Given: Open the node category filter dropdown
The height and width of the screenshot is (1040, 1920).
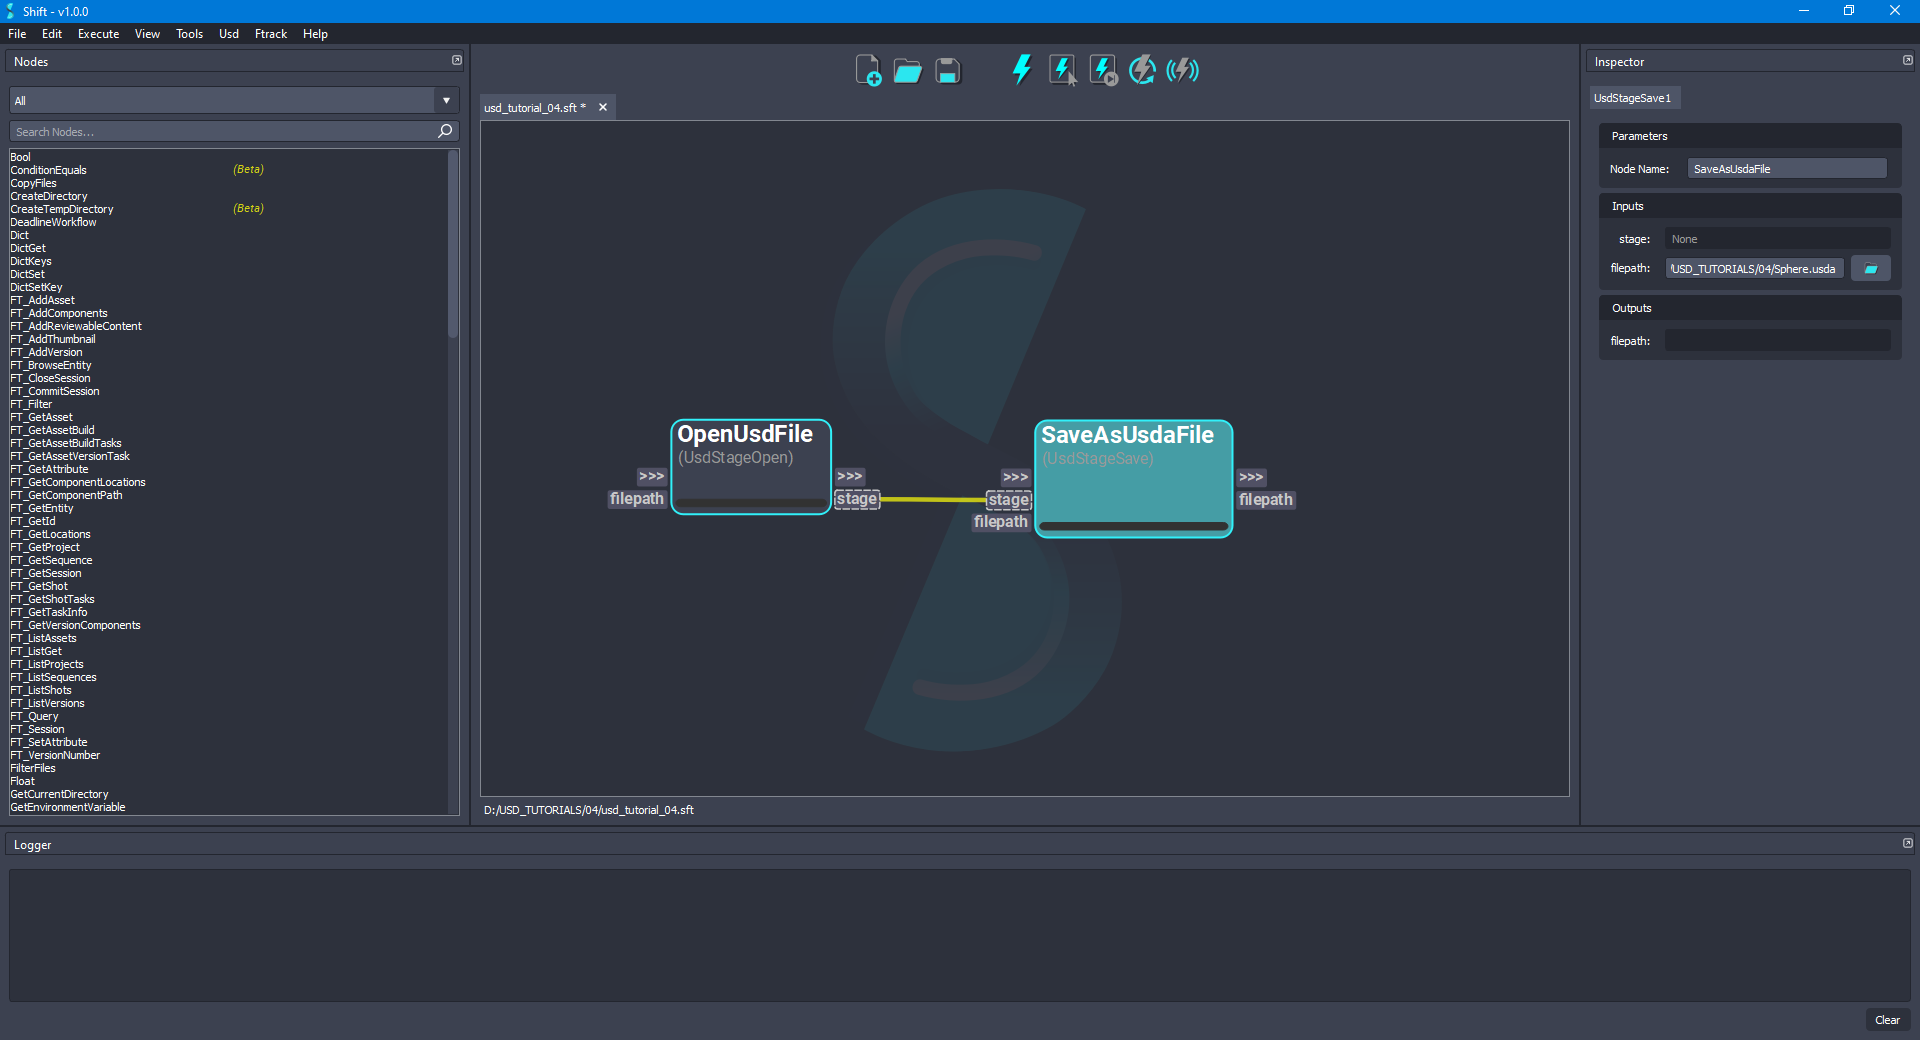Looking at the screenshot, I should 445,100.
